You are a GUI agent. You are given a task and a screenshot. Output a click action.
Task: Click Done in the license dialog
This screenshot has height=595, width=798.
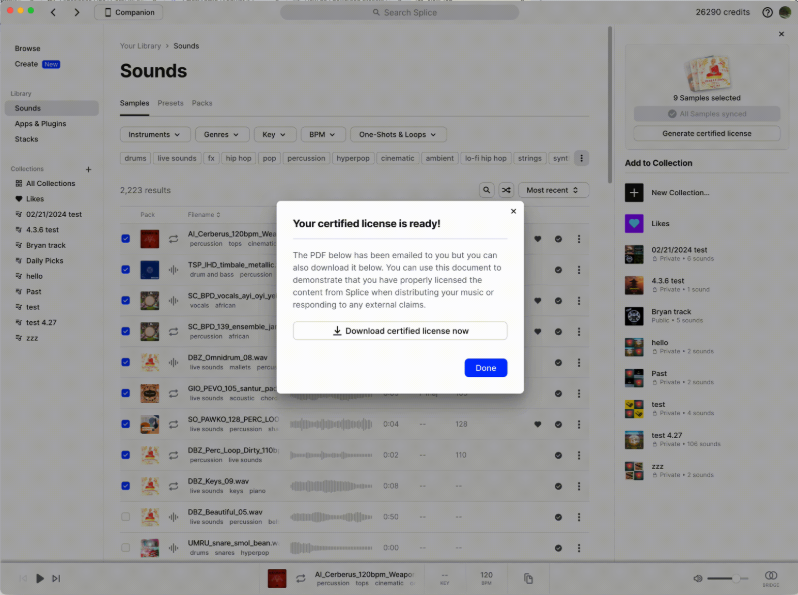[486, 368]
